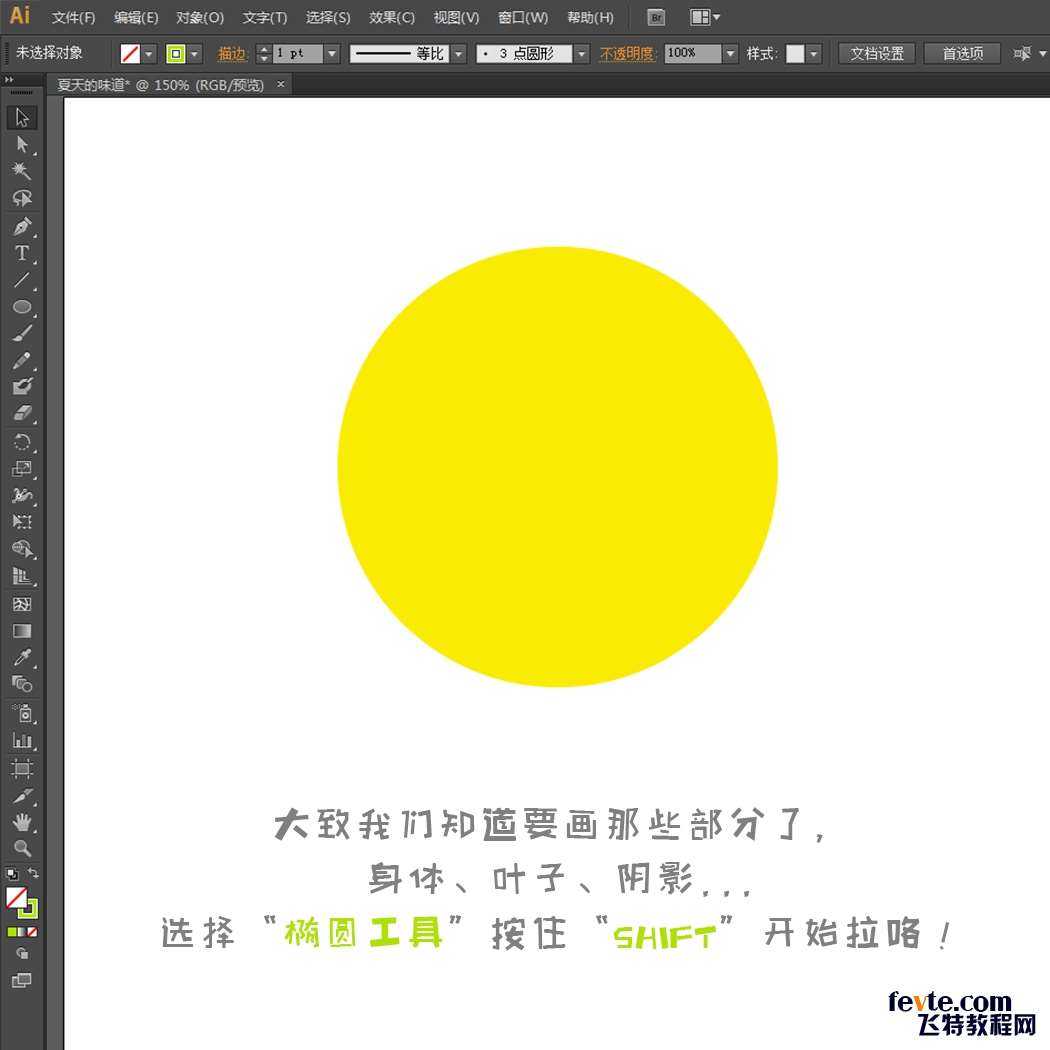Open the 编辑(E) menu
Viewport: 1050px width, 1050px height.
tap(136, 17)
